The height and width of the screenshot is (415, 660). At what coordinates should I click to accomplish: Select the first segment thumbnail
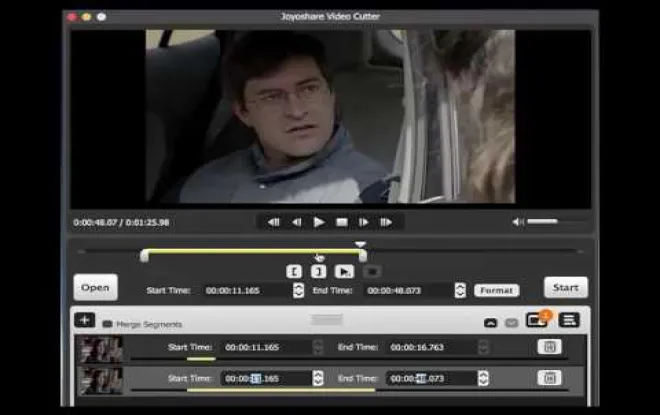pyautogui.click(x=100, y=349)
